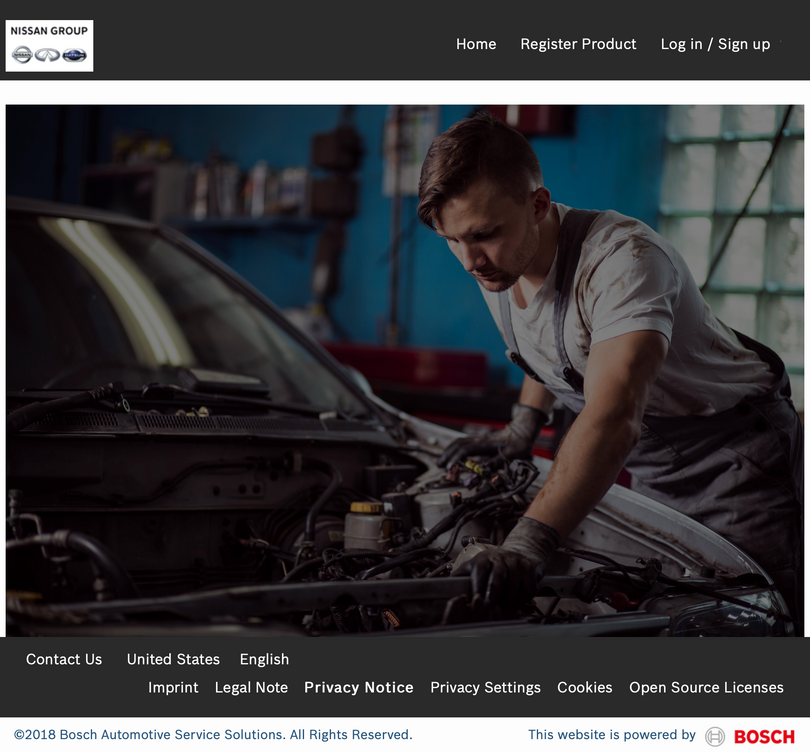Click the mechanic hero image
This screenshot has width=810, height=752.
pos(405,370)
